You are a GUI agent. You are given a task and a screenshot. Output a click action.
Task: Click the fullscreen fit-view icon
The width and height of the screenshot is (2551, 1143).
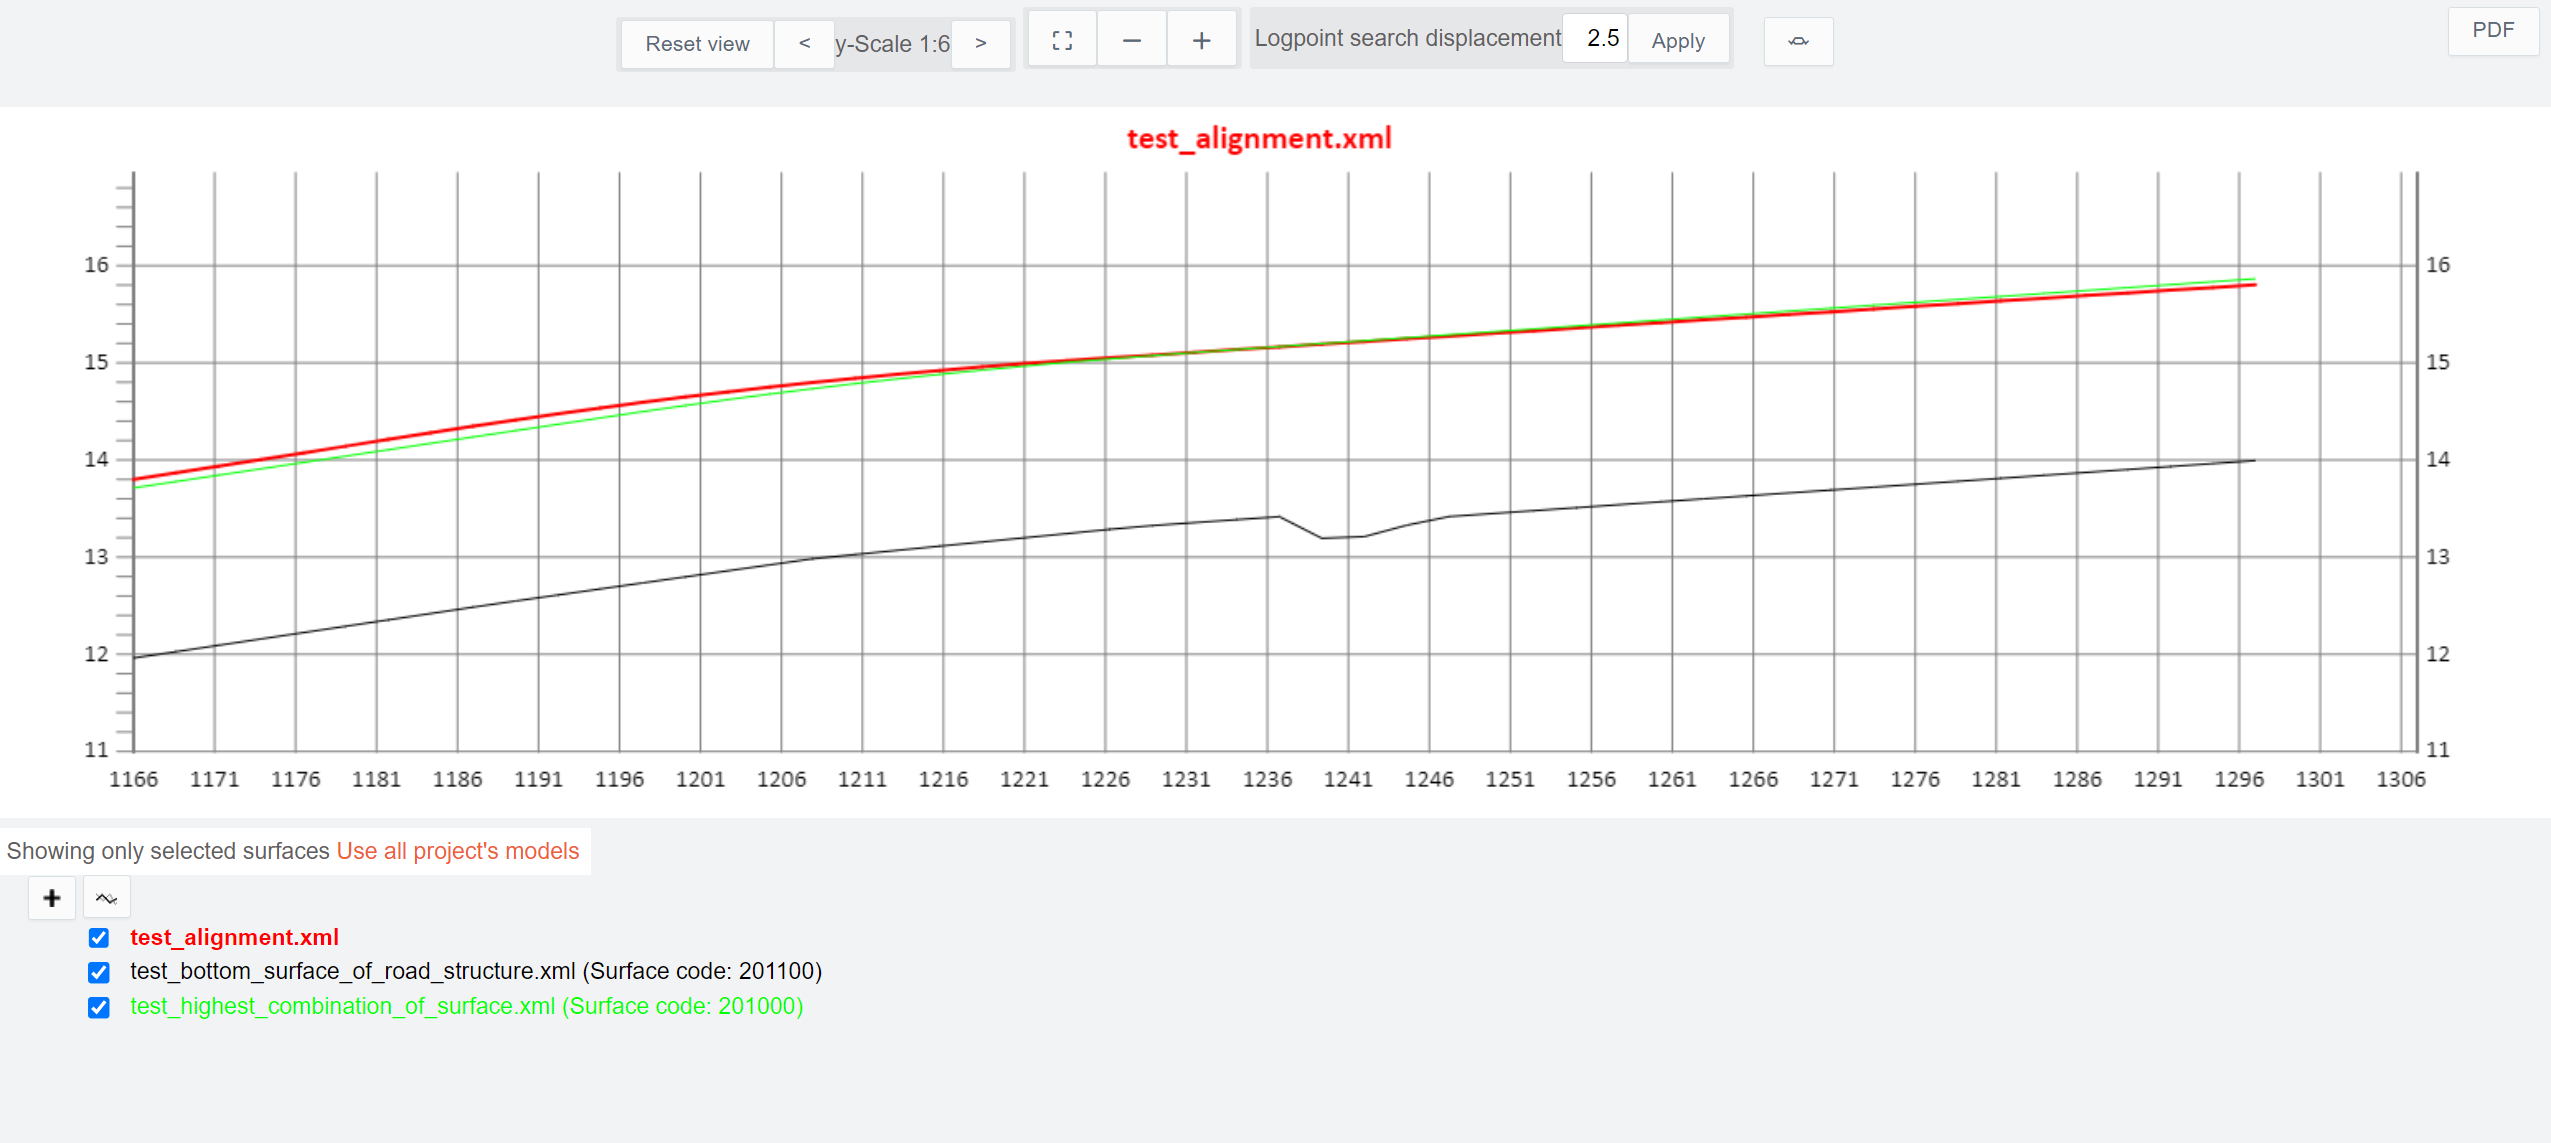pyautogui.click(x=1062, y=41)
